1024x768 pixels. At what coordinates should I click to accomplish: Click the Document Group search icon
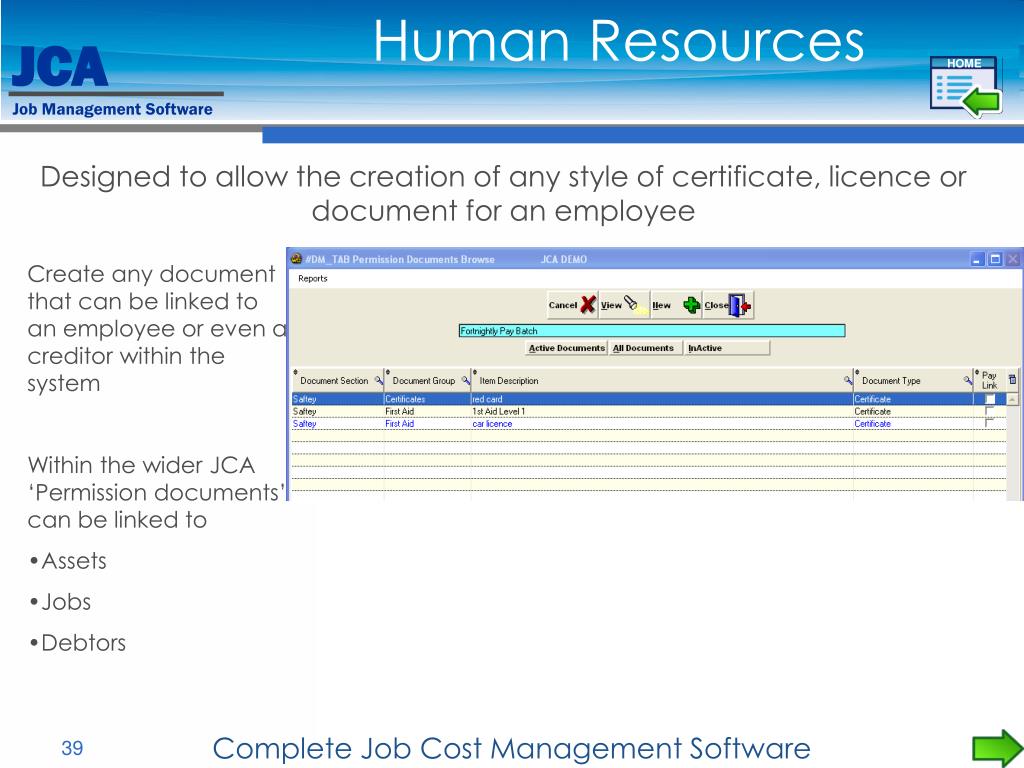pyautogui.click(x=466, y=380)
